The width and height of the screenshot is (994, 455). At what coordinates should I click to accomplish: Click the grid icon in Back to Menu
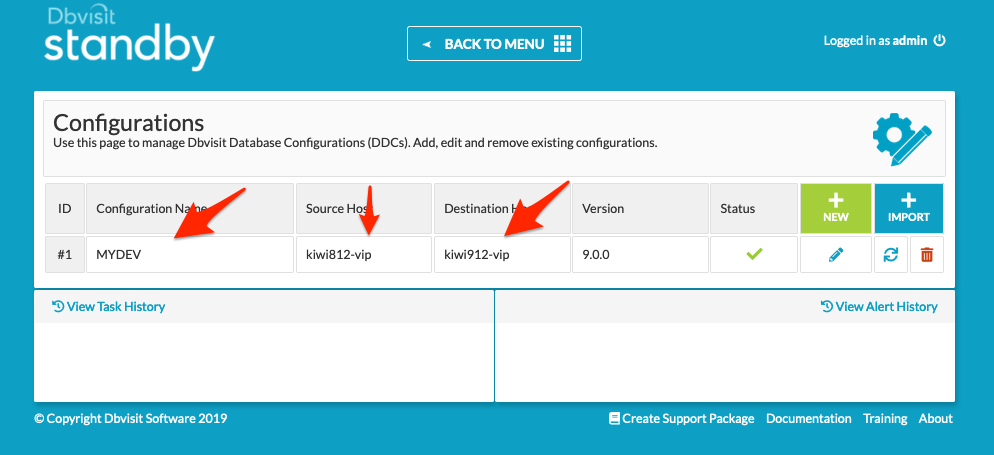[x=562, y=43]
